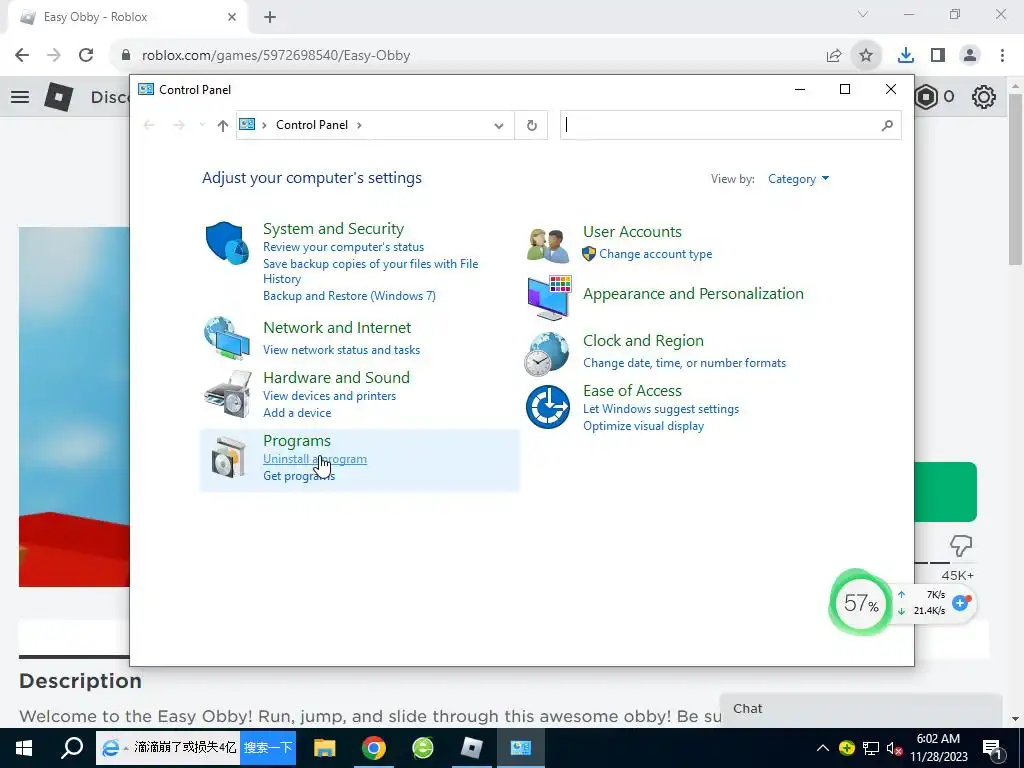1024x768 pixels.
Task: Open Chrome downloads icon
Action: pos(906,56)
